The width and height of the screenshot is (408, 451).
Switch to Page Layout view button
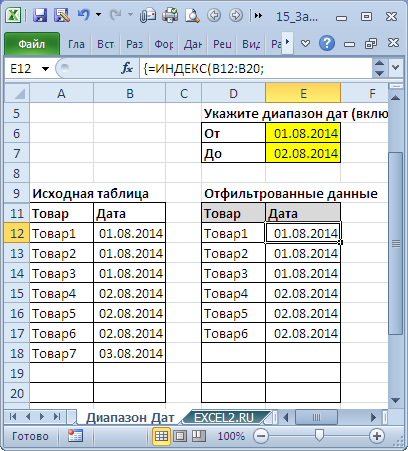(180, 436)
